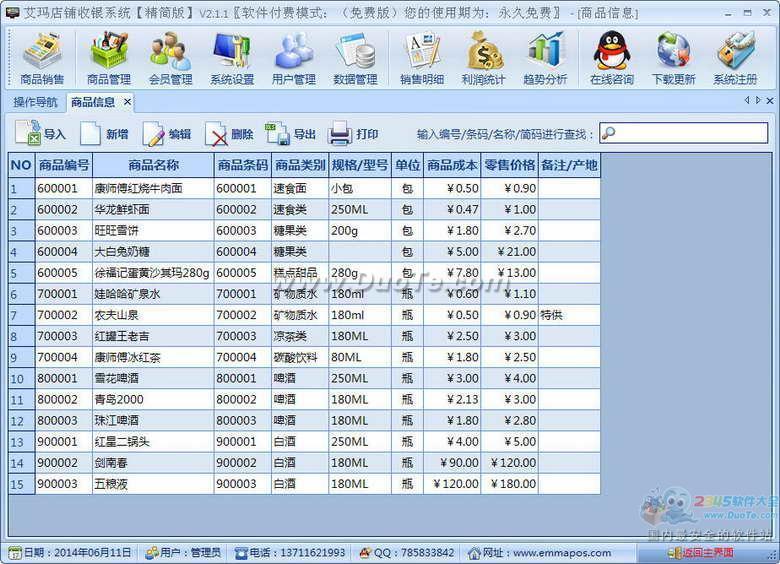This screenshot has height=564, width=780.
Task: Click the 导入 import button
Action: coord(41,134)
